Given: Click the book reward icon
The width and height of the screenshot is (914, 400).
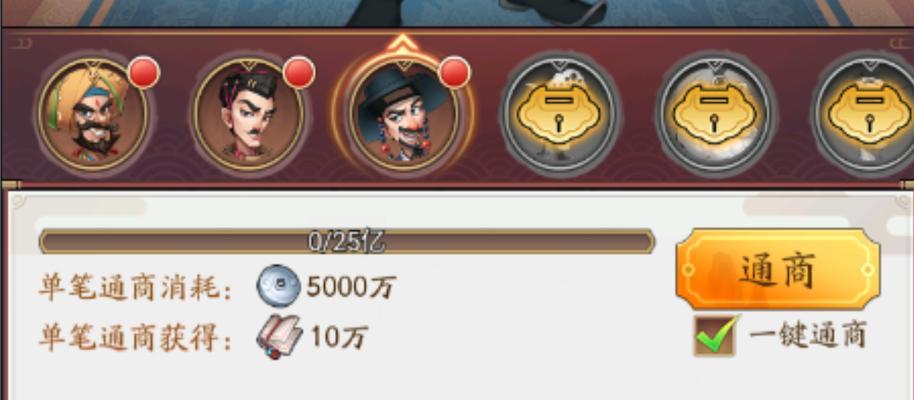Looking at the screenshot, I should point(279,336).
